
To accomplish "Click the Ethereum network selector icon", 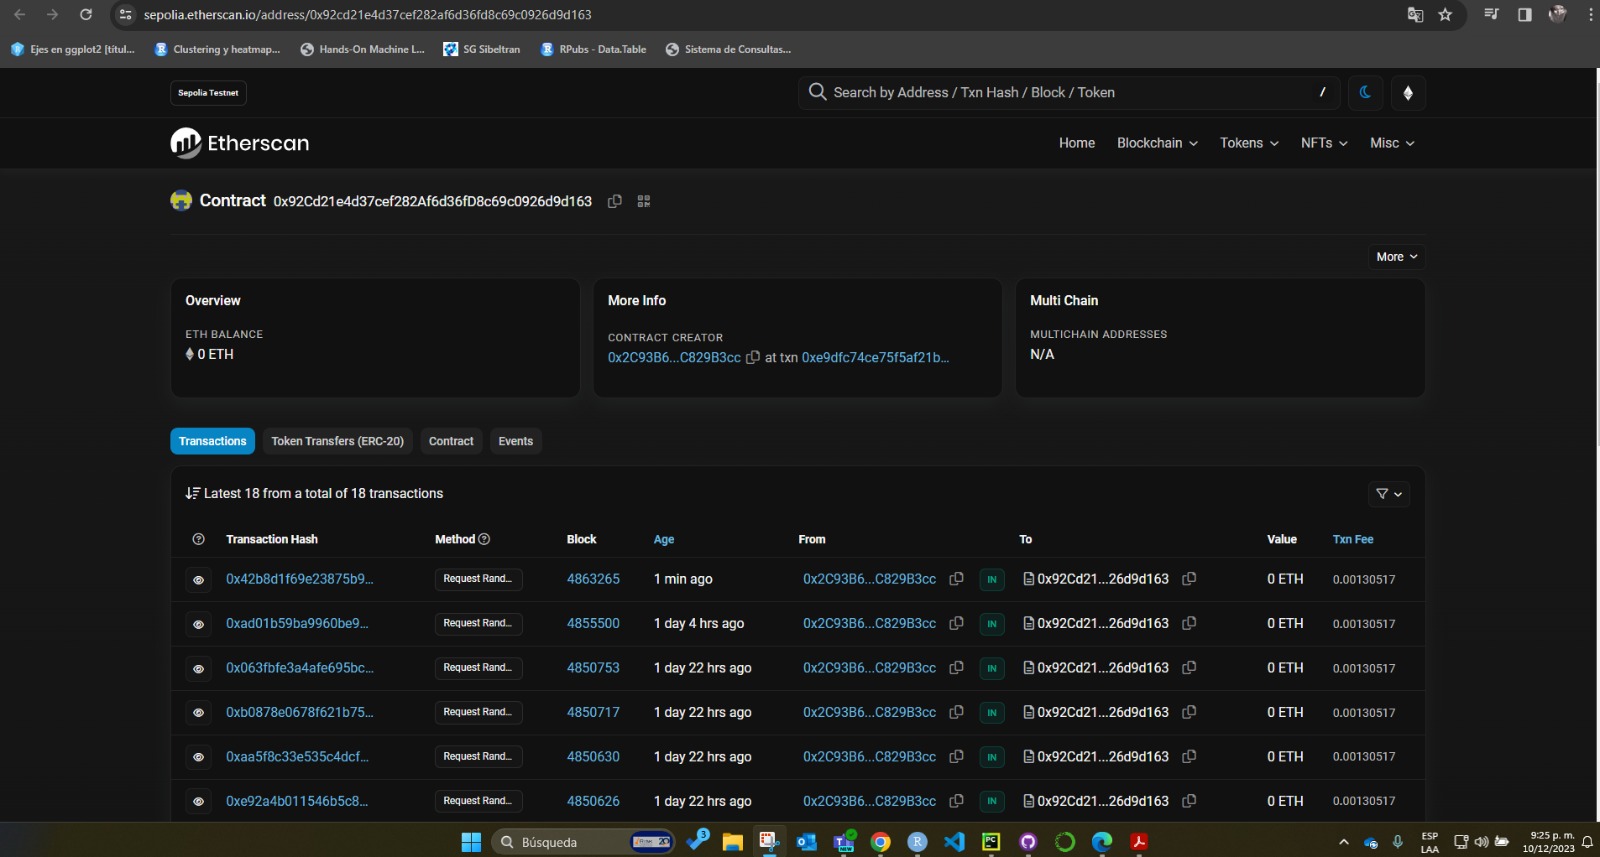I will point(1408,93).
